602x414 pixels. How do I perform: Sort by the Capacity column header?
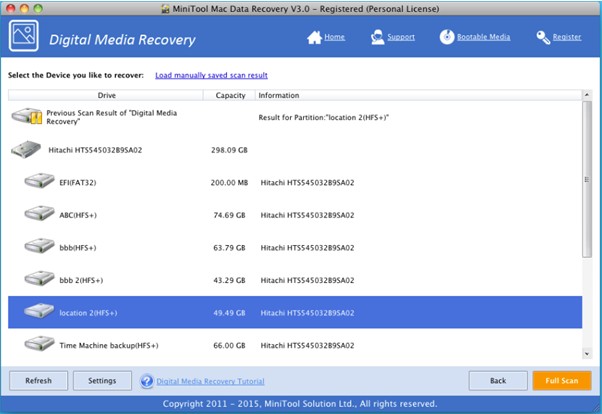tap(229, 95)
